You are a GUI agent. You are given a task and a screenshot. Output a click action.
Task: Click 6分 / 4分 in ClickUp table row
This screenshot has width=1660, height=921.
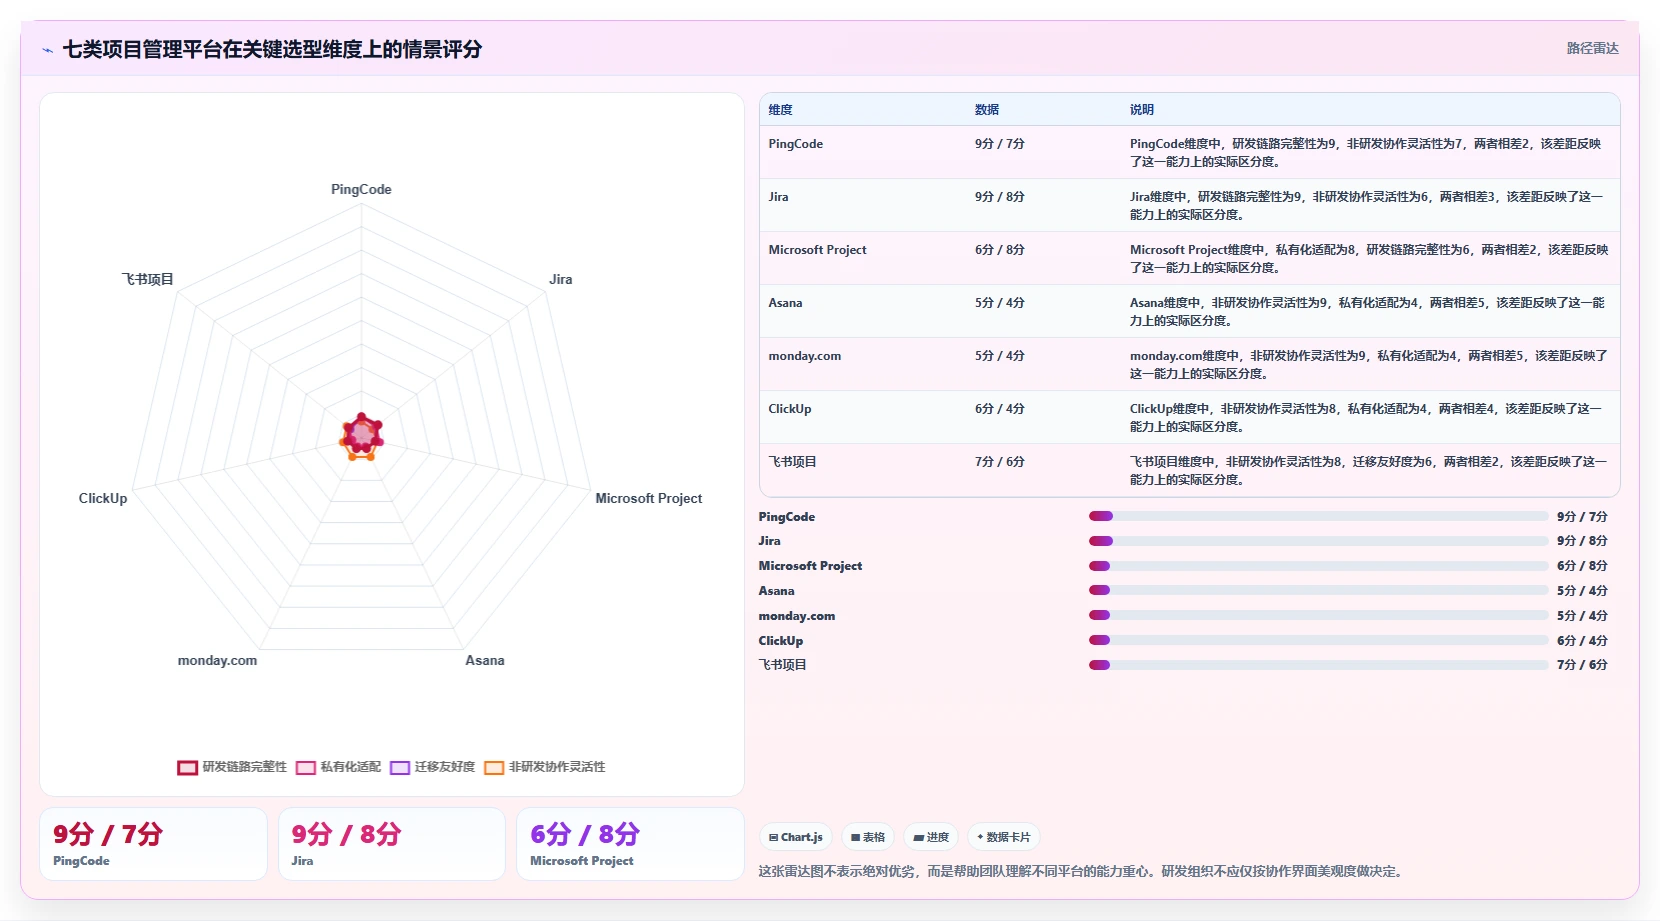[1000, 409]
